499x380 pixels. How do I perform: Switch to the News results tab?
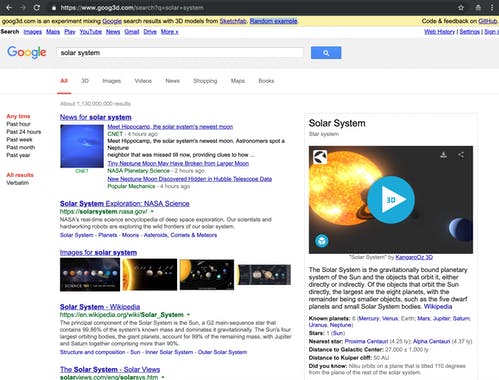172,81
